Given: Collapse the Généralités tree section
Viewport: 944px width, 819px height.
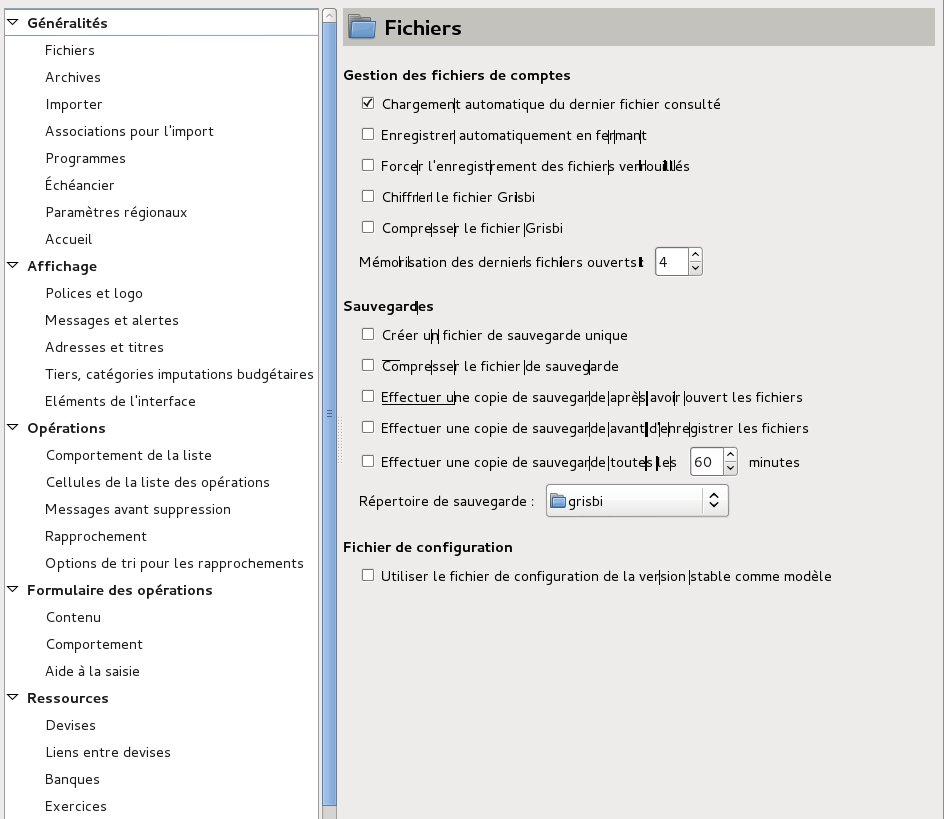Looking at the screenshot, I should click(x=12, y=23).
